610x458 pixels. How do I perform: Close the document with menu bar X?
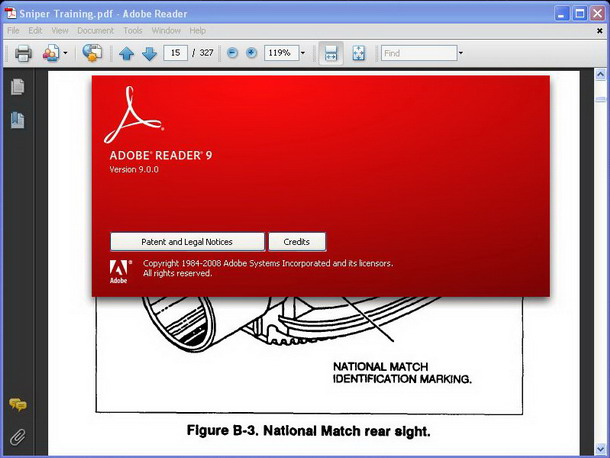(x=599, y=31)
